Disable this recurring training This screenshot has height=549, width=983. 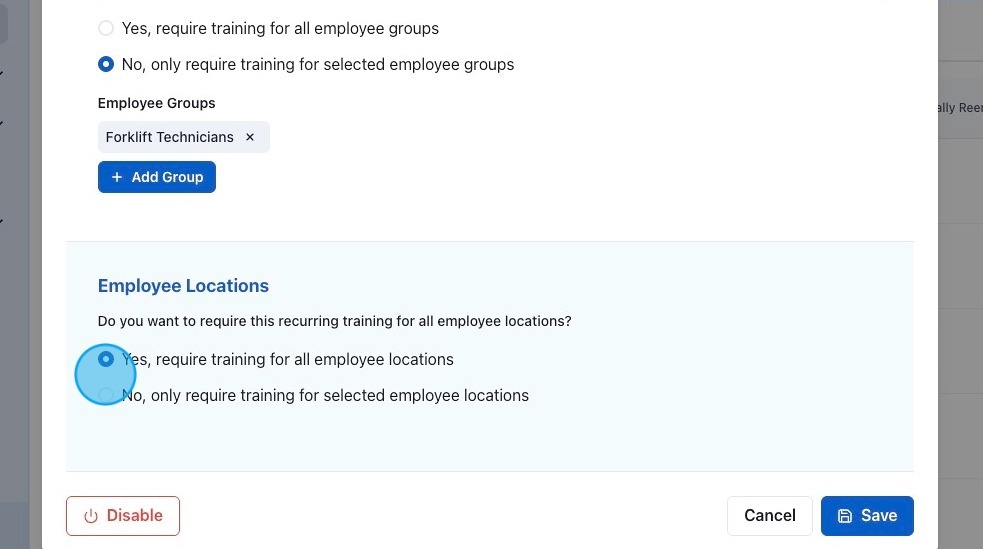tap(122, 516)
